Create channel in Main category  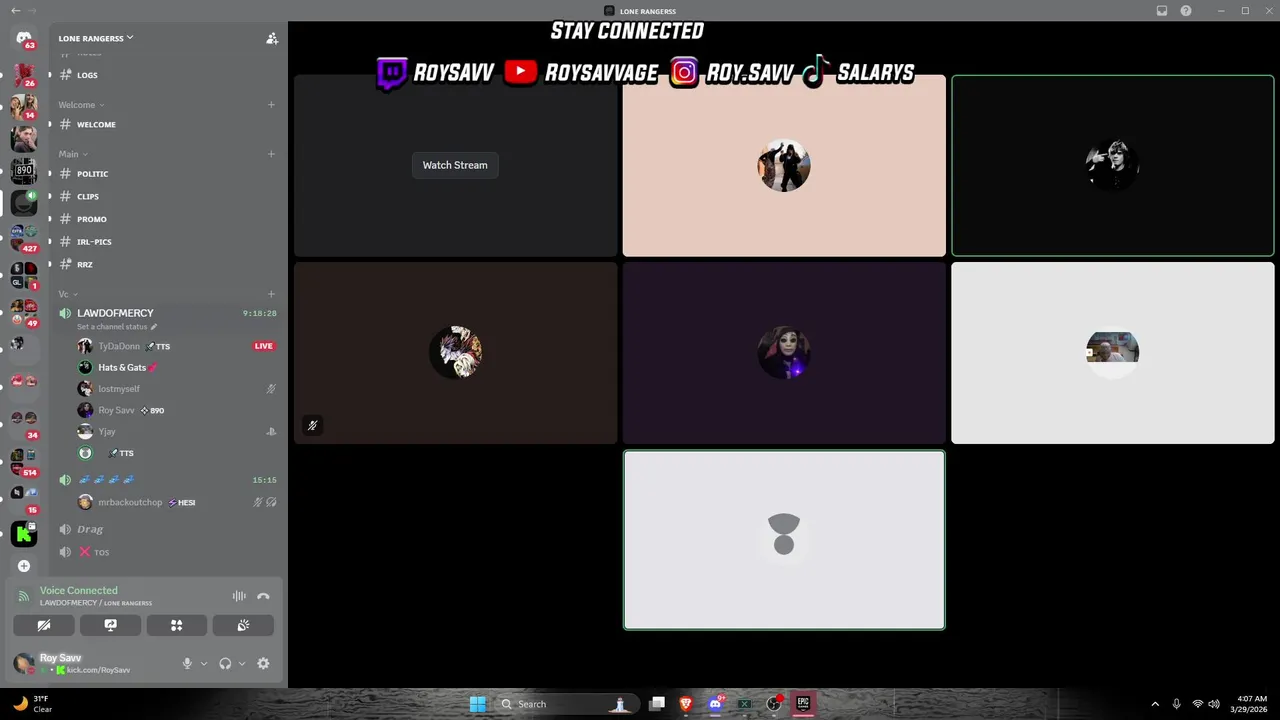click(x=271, y=154)
